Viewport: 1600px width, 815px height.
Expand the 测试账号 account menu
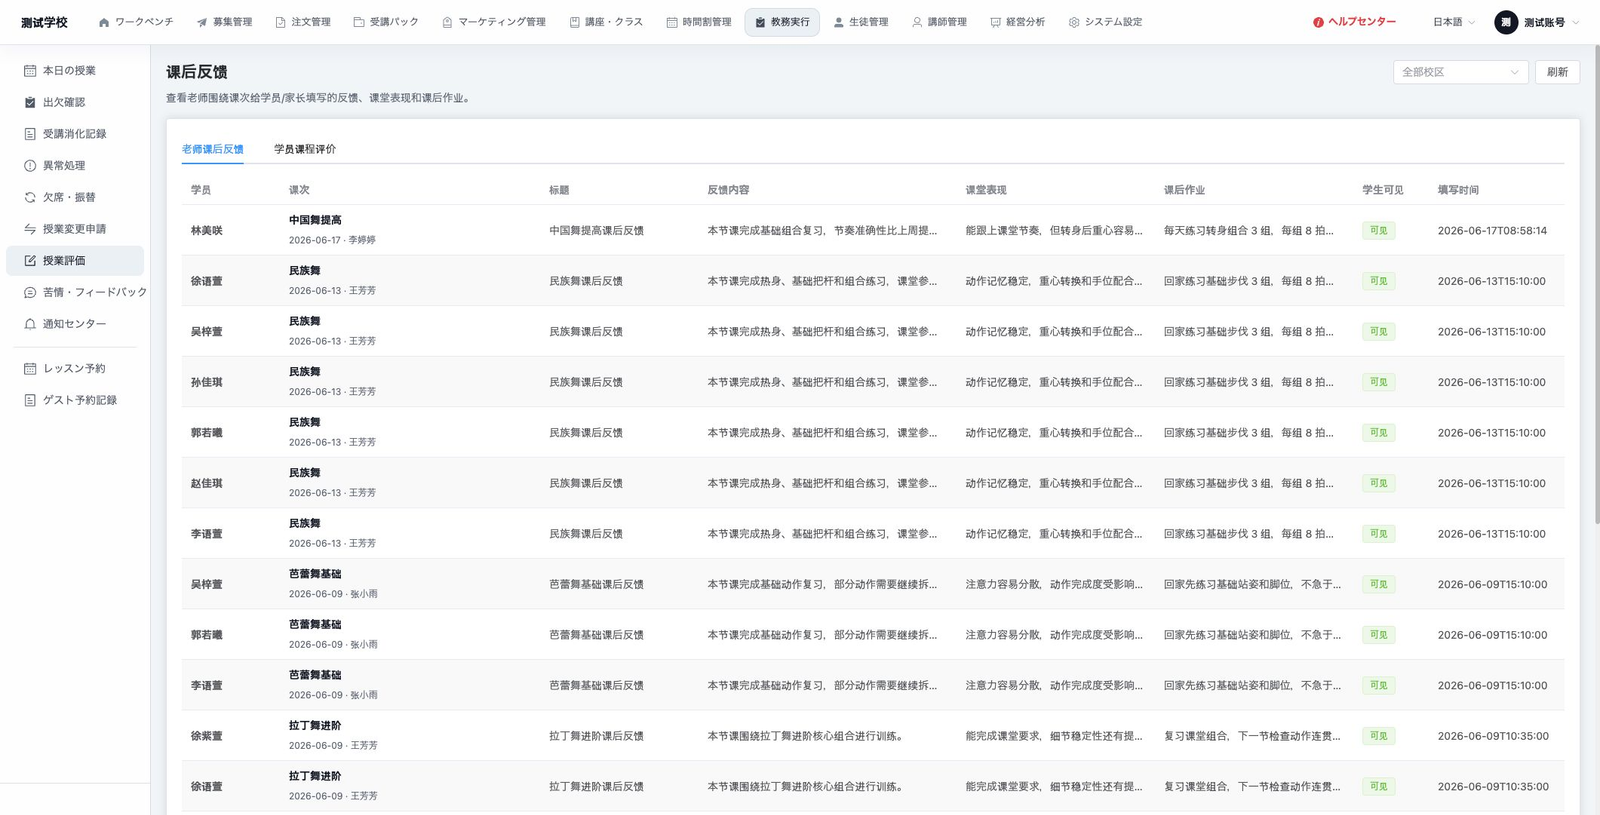pos(1537,22)
